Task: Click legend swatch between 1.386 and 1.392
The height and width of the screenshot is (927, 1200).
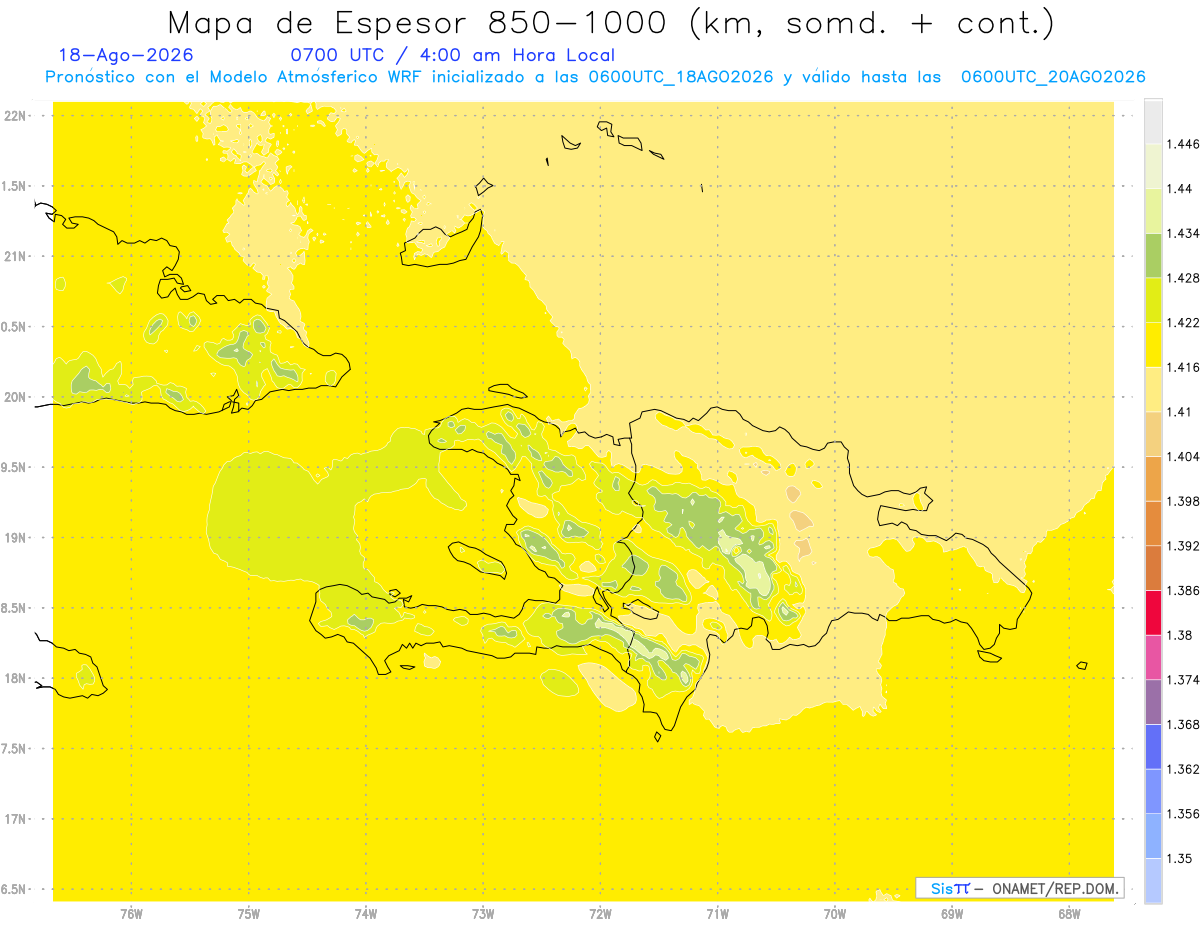Action: tap(1154, 567)
